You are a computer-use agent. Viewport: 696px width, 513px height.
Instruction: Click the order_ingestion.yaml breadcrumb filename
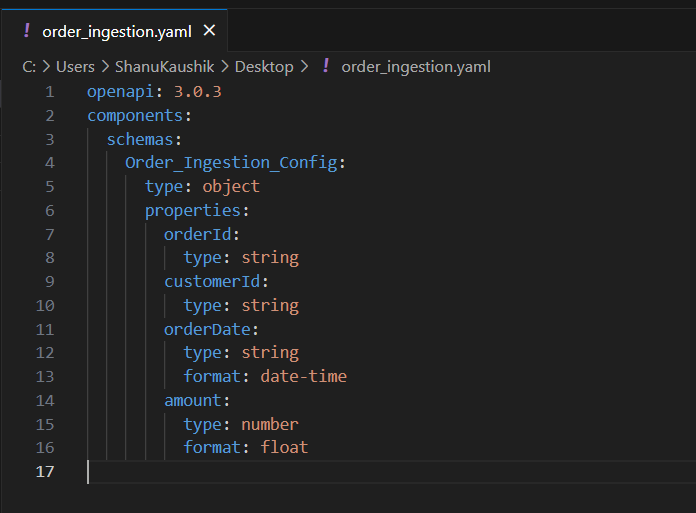tap(416, 67)
